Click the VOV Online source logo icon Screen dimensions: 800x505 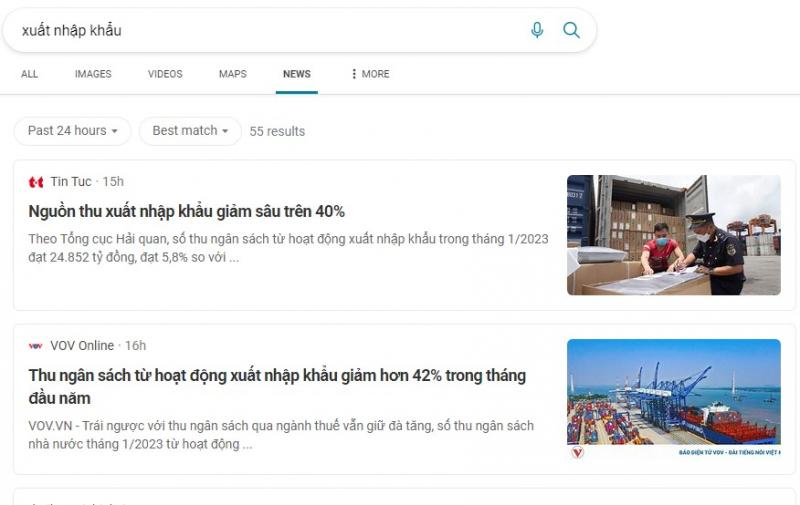tap(36, 346)
